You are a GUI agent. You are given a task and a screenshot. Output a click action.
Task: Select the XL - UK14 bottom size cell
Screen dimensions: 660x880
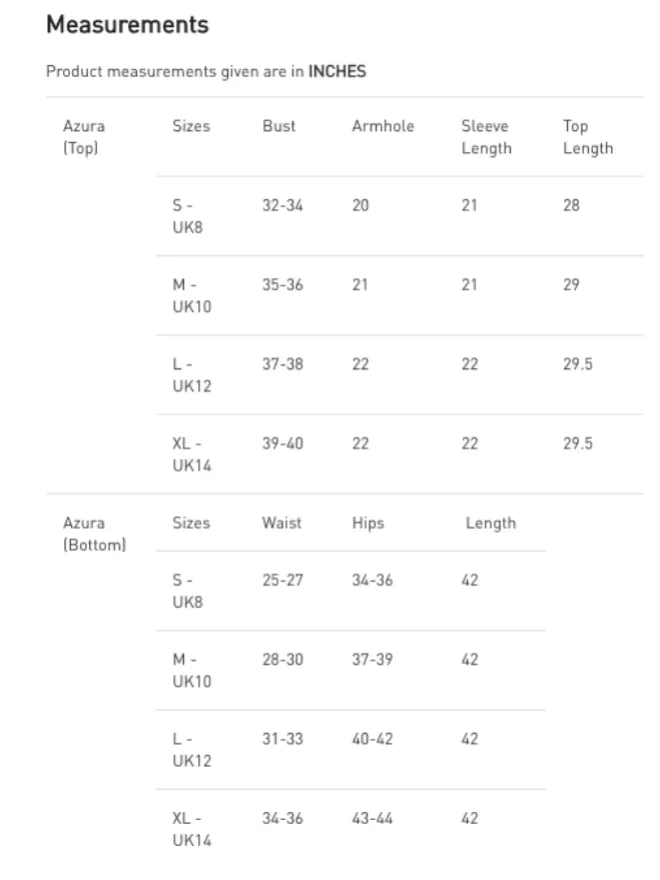coord(192,829)
